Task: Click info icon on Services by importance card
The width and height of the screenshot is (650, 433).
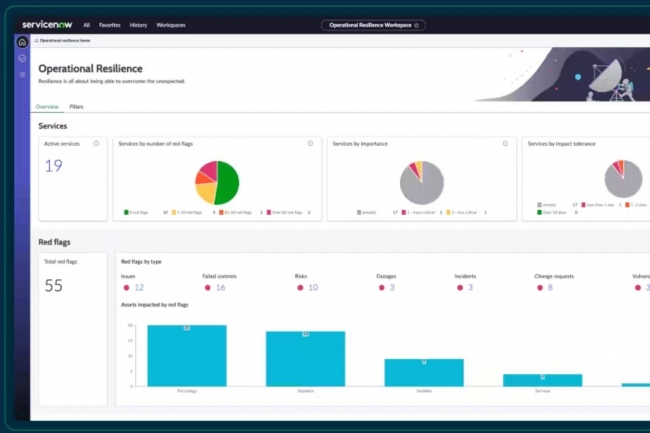Action: [x=507, y=143]
